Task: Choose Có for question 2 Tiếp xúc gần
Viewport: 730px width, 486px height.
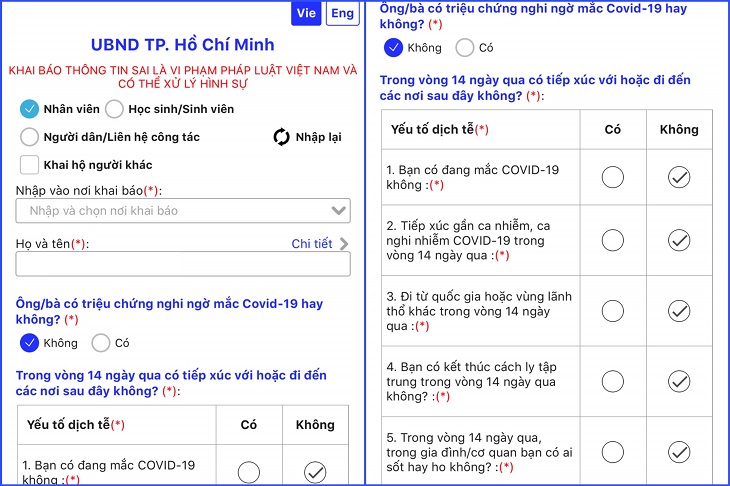Action: click(x=613, y=240)
